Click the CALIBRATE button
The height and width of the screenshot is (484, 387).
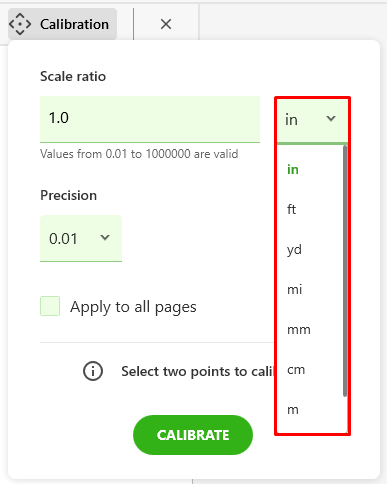[x=193, y=435]
